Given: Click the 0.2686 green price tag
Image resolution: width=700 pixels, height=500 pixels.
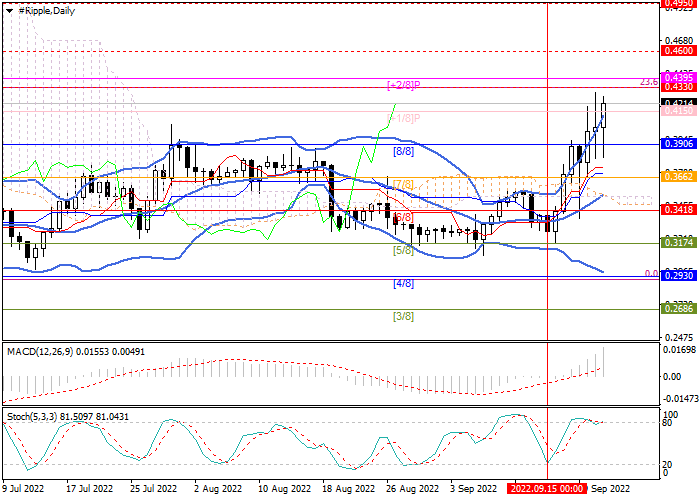Looking at the screenshot, I should tap(679, 309).
